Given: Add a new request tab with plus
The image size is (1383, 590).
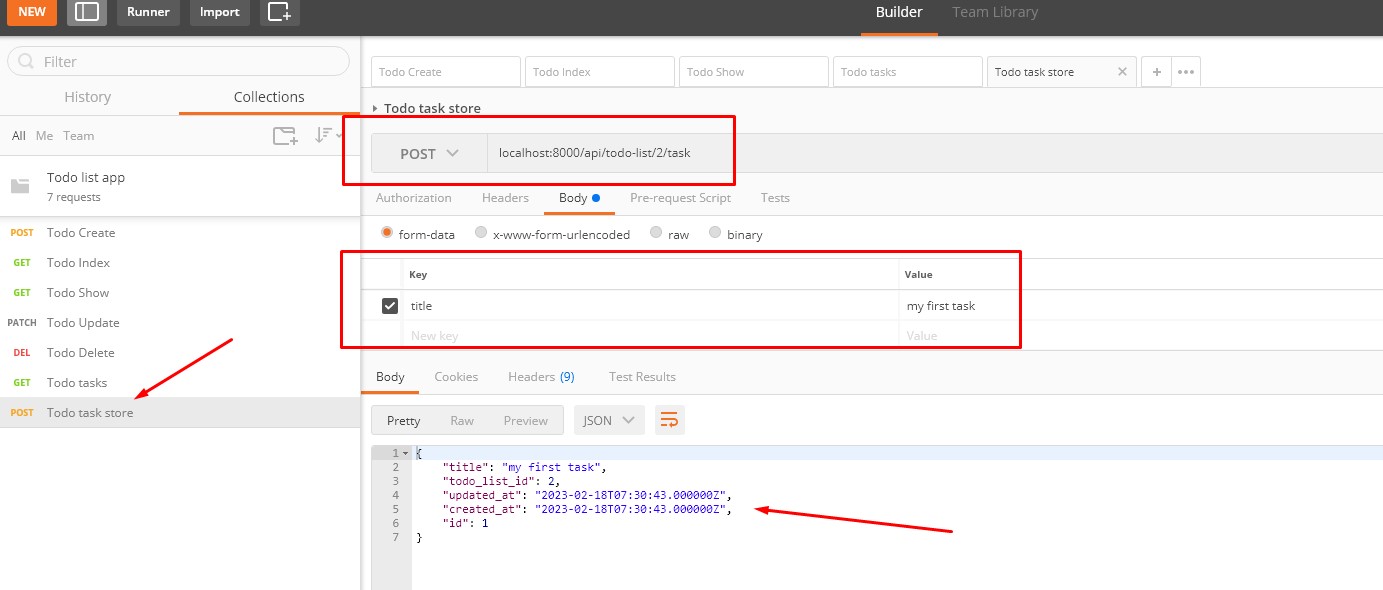Looking at the screenshot, I should tap(1156, 72).
